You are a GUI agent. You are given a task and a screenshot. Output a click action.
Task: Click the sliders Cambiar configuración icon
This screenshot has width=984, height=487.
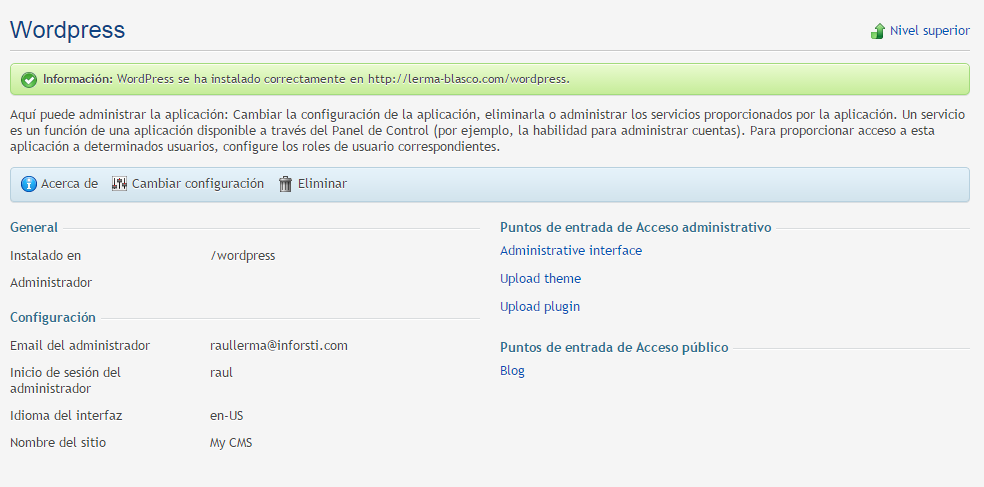click(119, 184)
